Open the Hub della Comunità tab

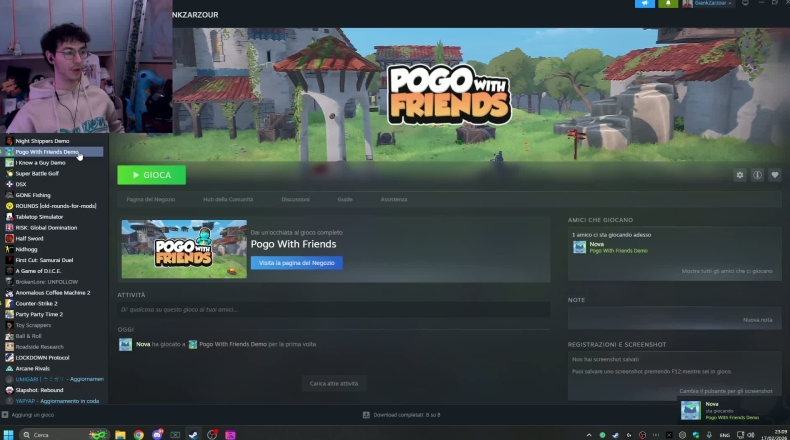[x=228, y=199]
